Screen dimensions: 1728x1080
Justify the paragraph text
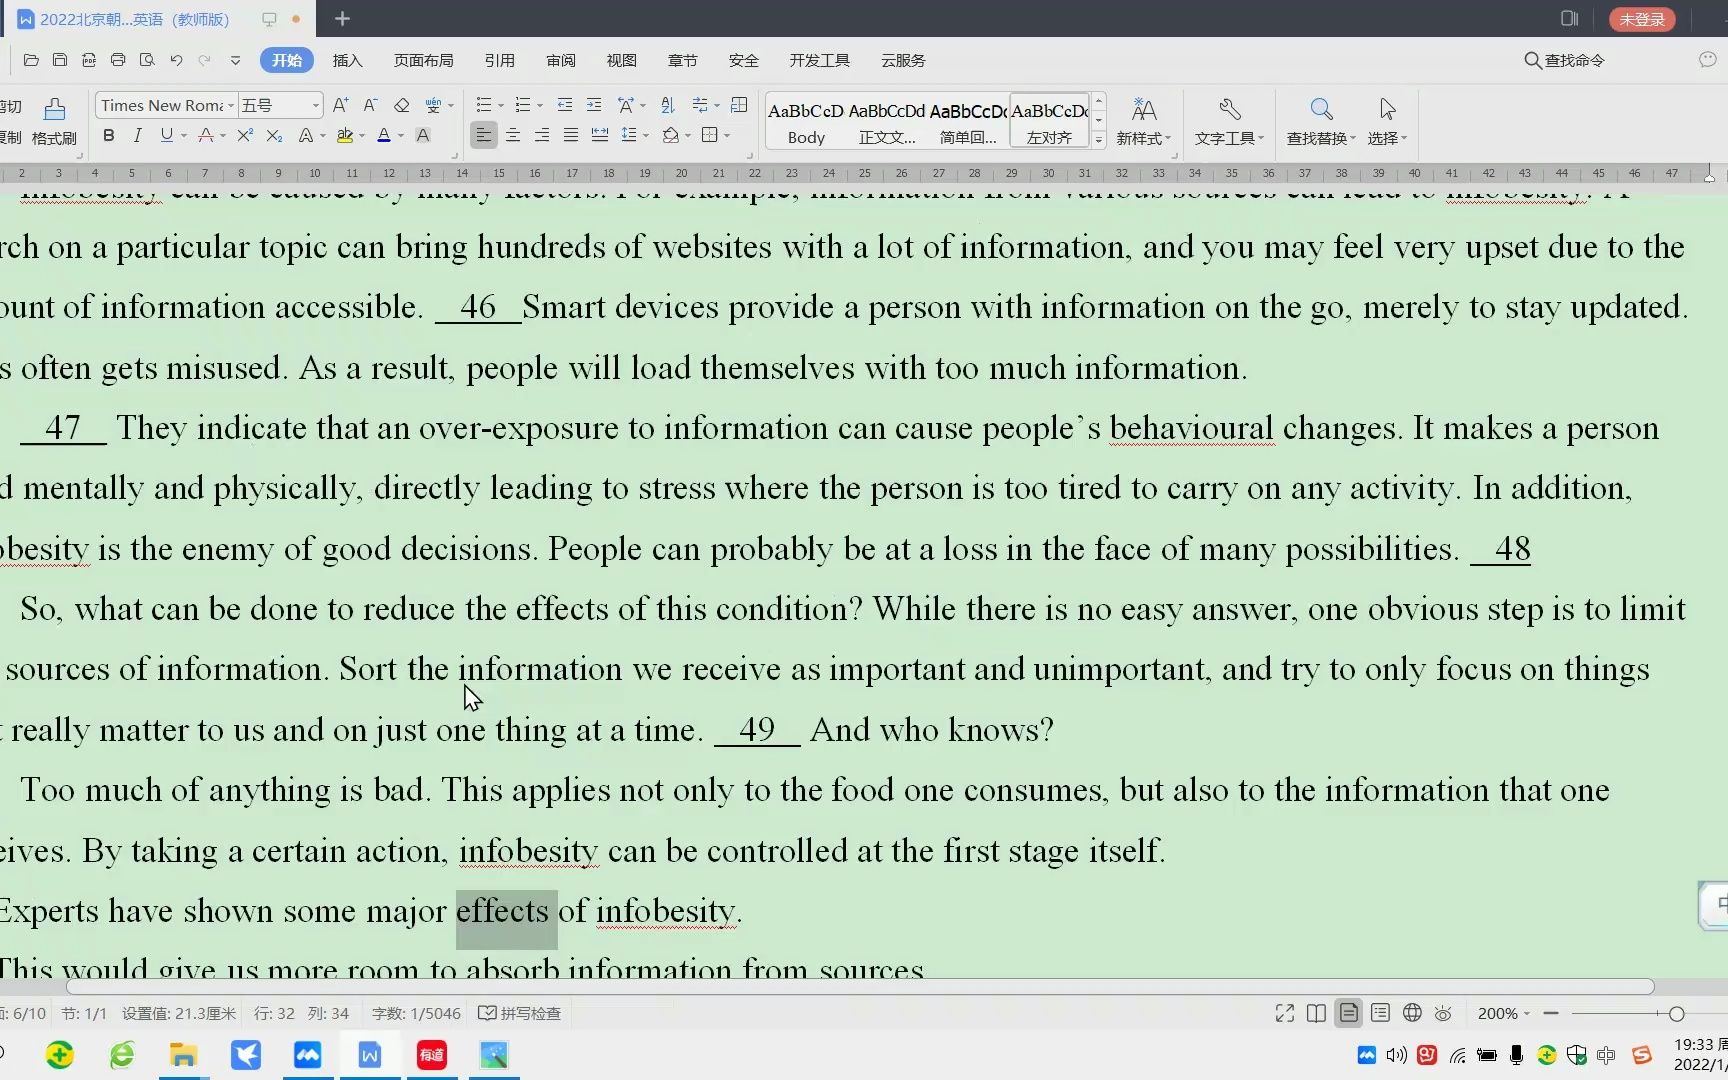coord(571,135)
